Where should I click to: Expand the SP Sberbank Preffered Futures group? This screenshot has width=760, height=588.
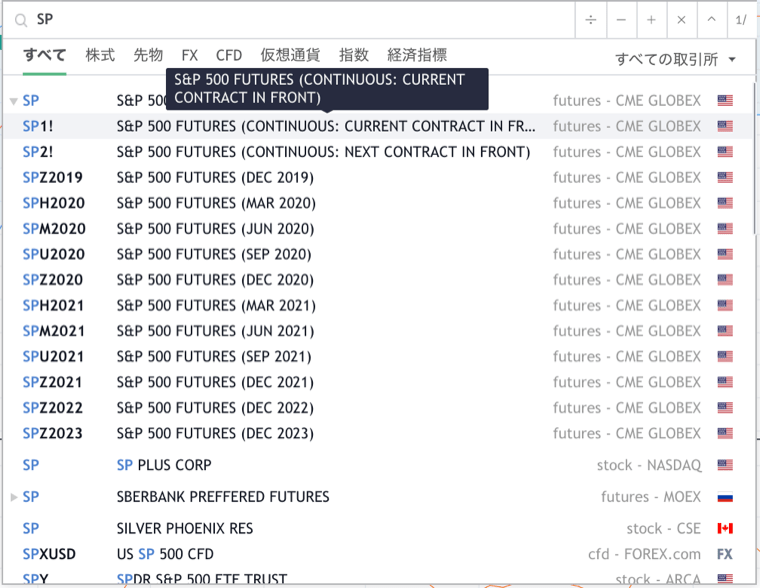[14, 497]
